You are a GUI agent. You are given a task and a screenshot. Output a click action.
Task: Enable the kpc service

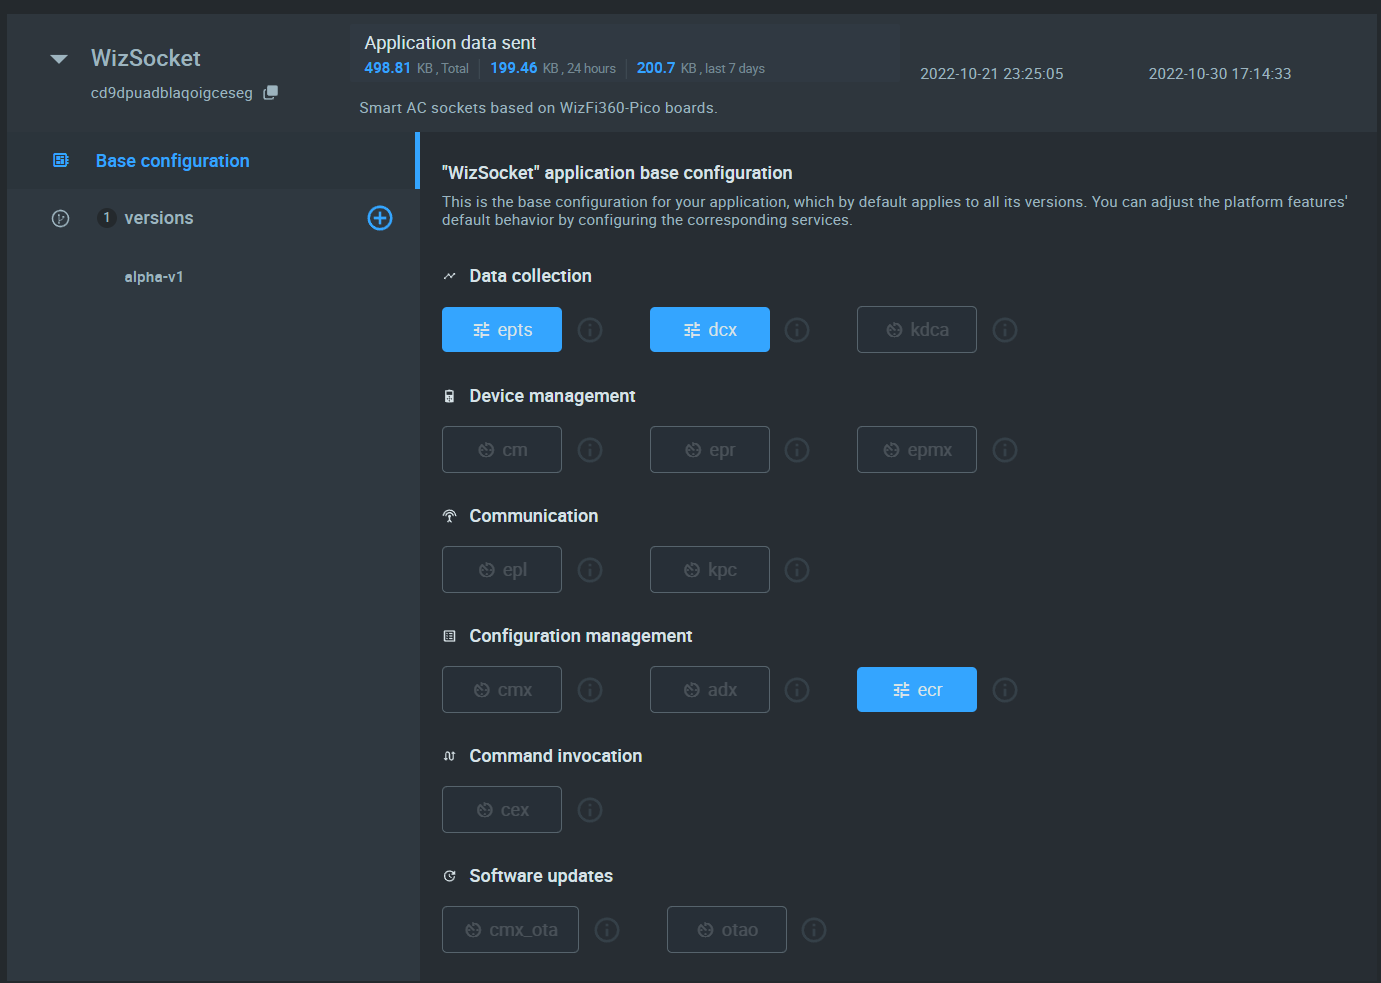(710, 570)
